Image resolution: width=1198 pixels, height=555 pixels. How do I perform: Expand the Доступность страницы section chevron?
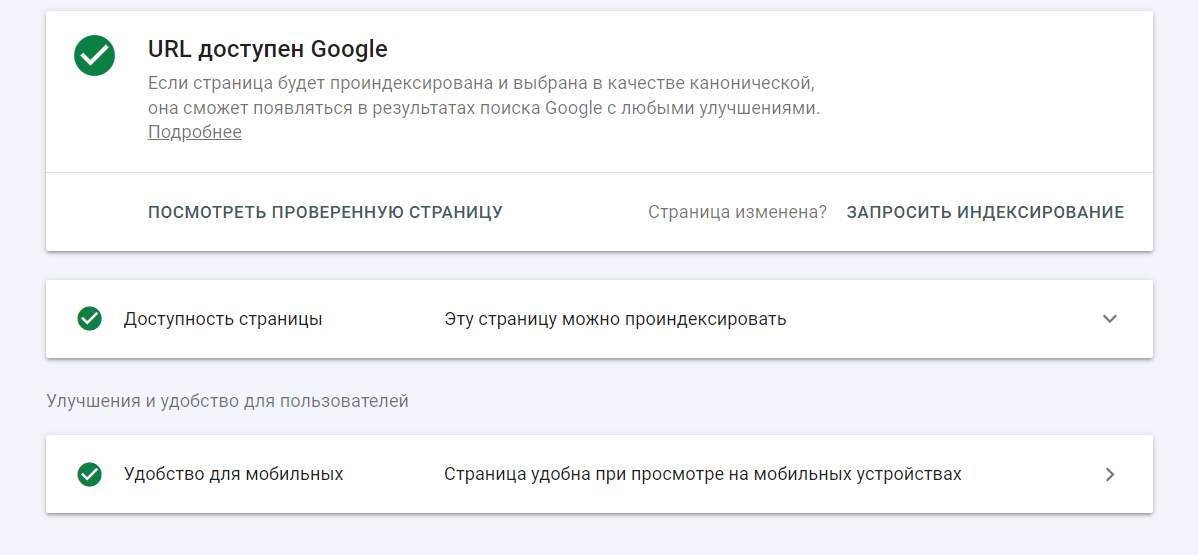pos(1109,319)
